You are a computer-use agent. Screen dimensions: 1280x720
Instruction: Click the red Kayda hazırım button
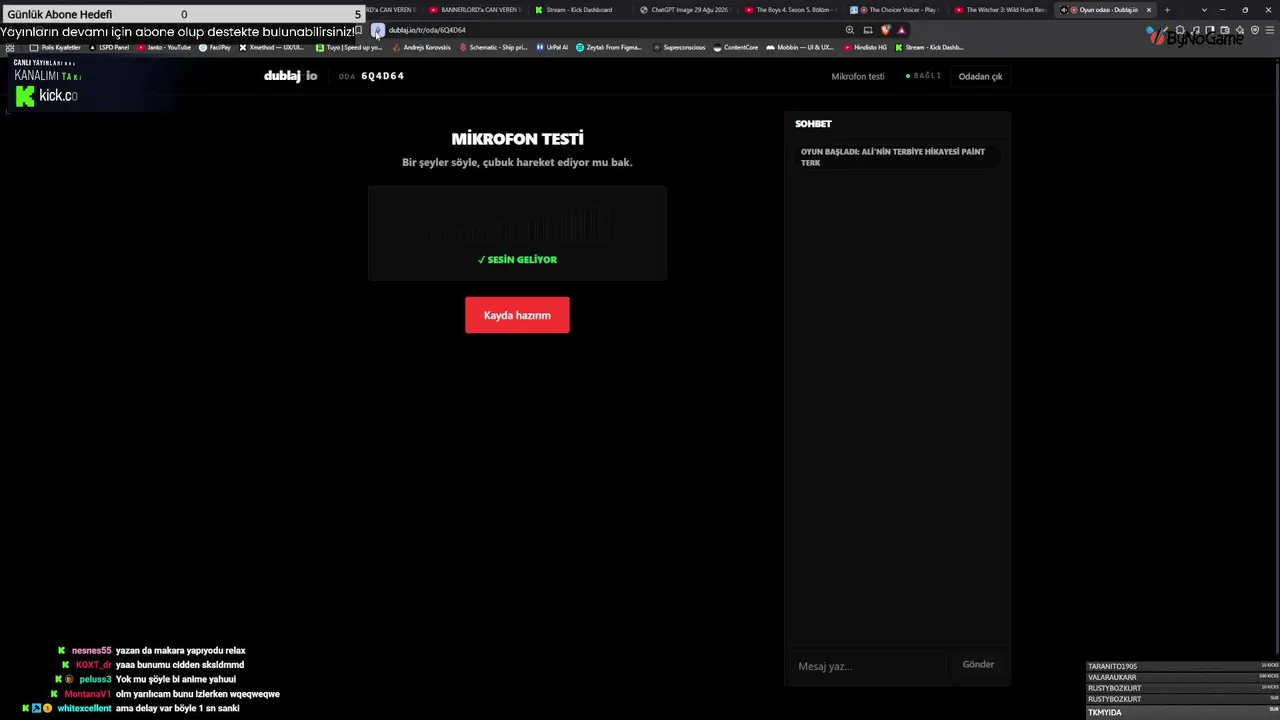[x=517, y=315]
